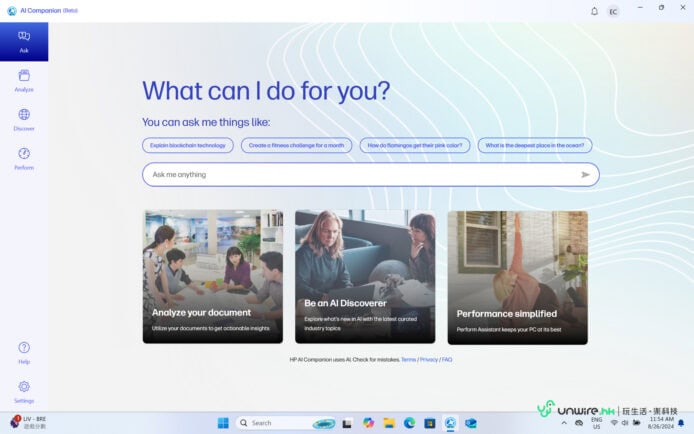
Task: Open the 'Performance simplified' card
Action: (517, 277)
